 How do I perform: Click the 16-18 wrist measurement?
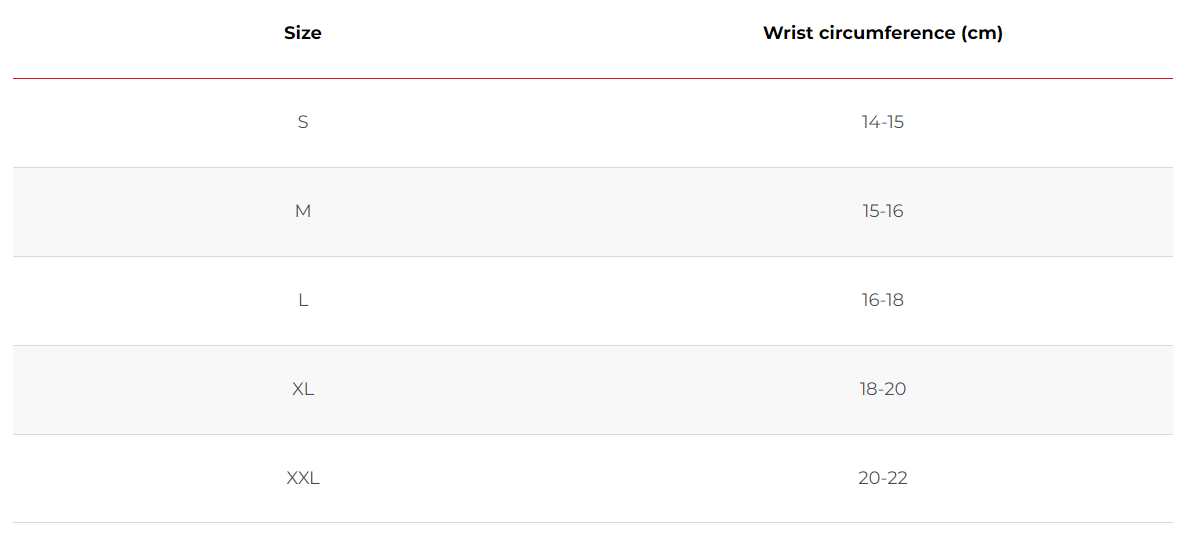tap(883, 300)
